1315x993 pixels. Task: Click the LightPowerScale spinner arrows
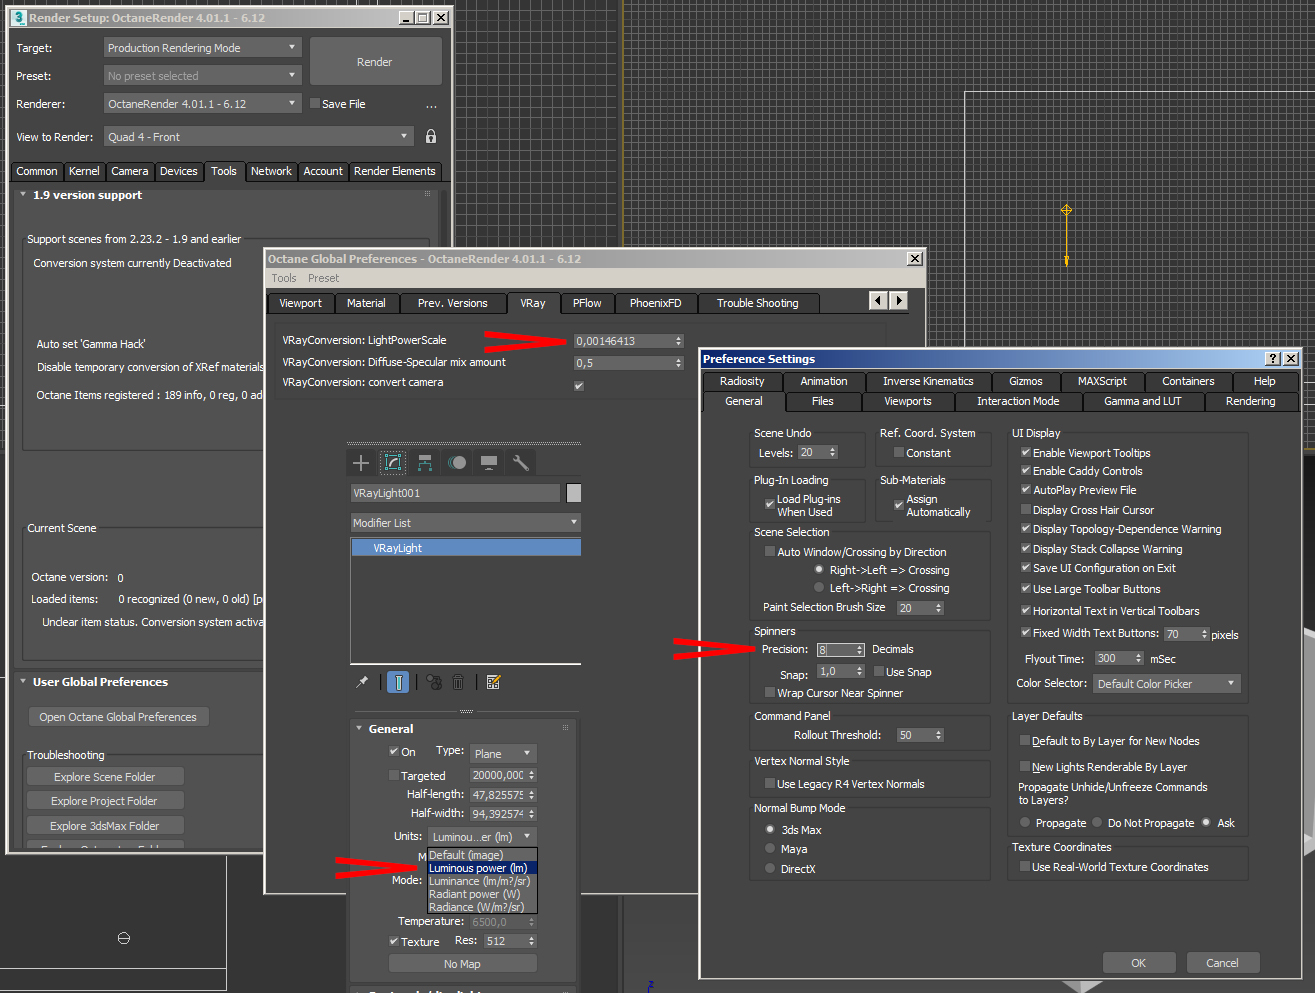(x=679, y=341)
